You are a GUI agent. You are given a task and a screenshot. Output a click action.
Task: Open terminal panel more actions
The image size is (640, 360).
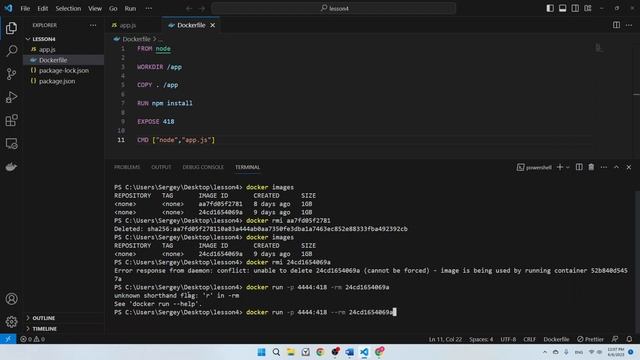pyautogui.click(x=604, y=167)
